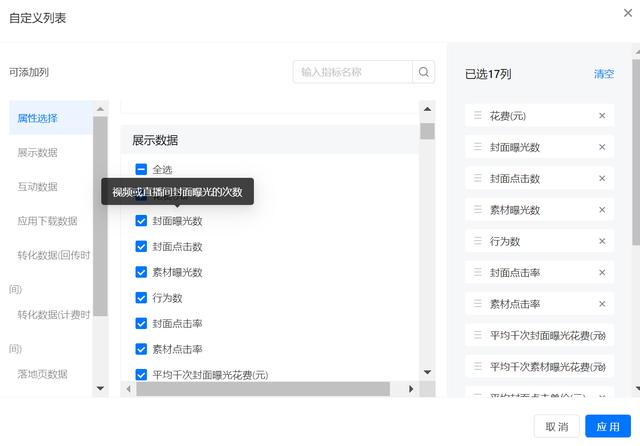Remove 封面曝光数 from selected columns list
The image size is (640, 446).
coord(602,147)
